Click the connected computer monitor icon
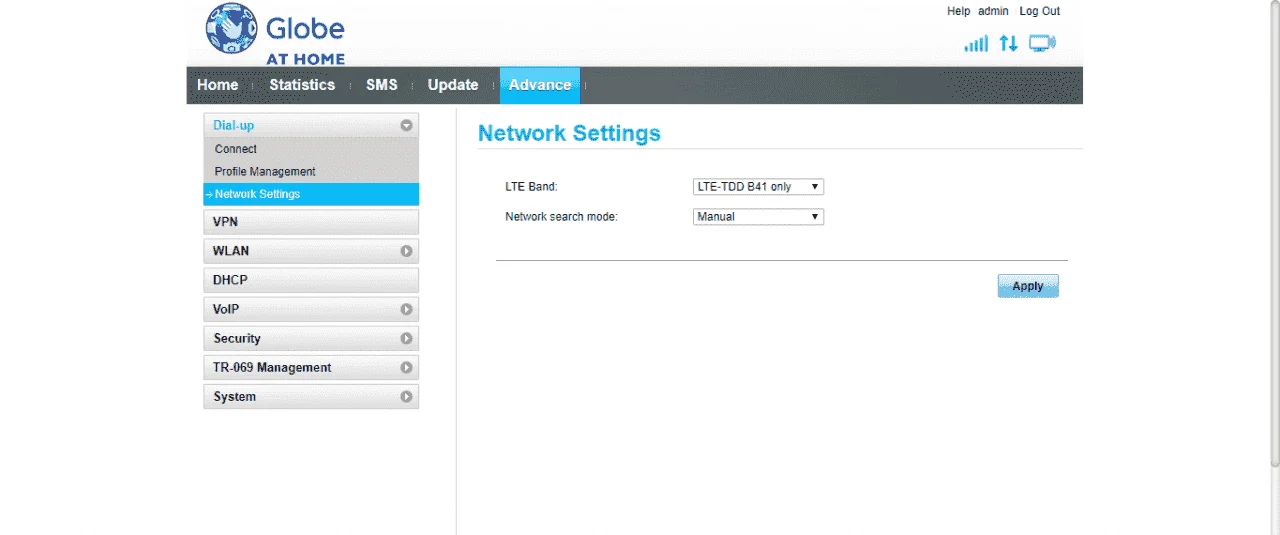This screenshot has height=535, width=1280. click(1042, 44)
